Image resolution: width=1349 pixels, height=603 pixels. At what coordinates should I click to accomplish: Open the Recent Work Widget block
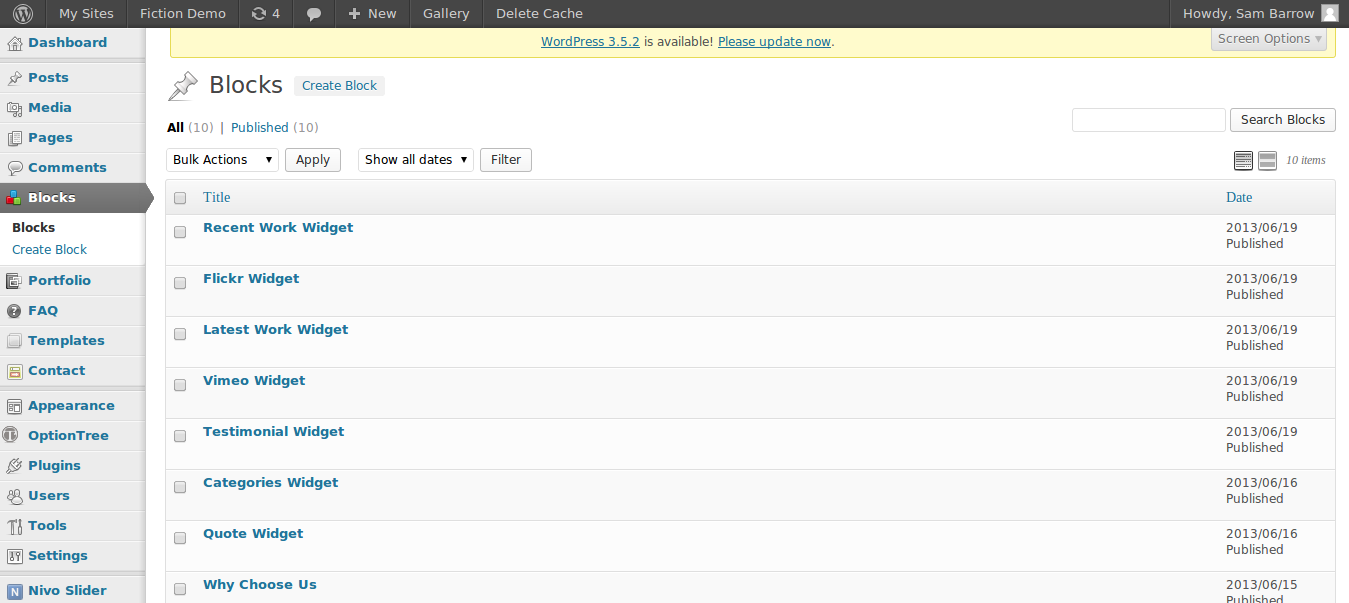coord(278,228)
